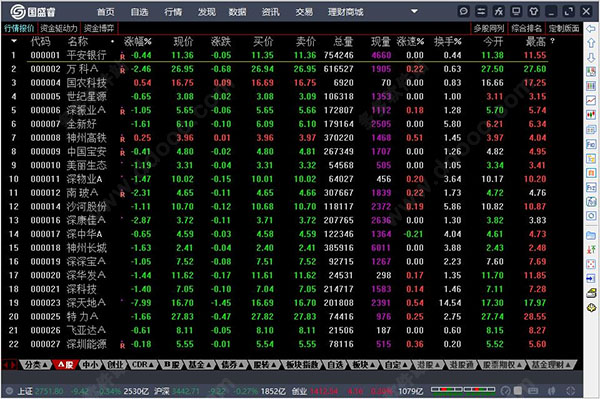Image resolution: width=600 pixels, height=399 pixels.
Task: Click the clock gauge icon in status bar
Action: click(505, 391)
